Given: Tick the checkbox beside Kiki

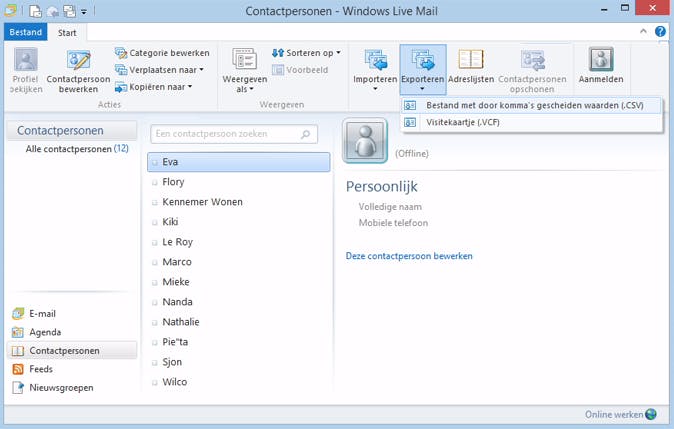Looking at the screenshot, I should tap(155, 223).
